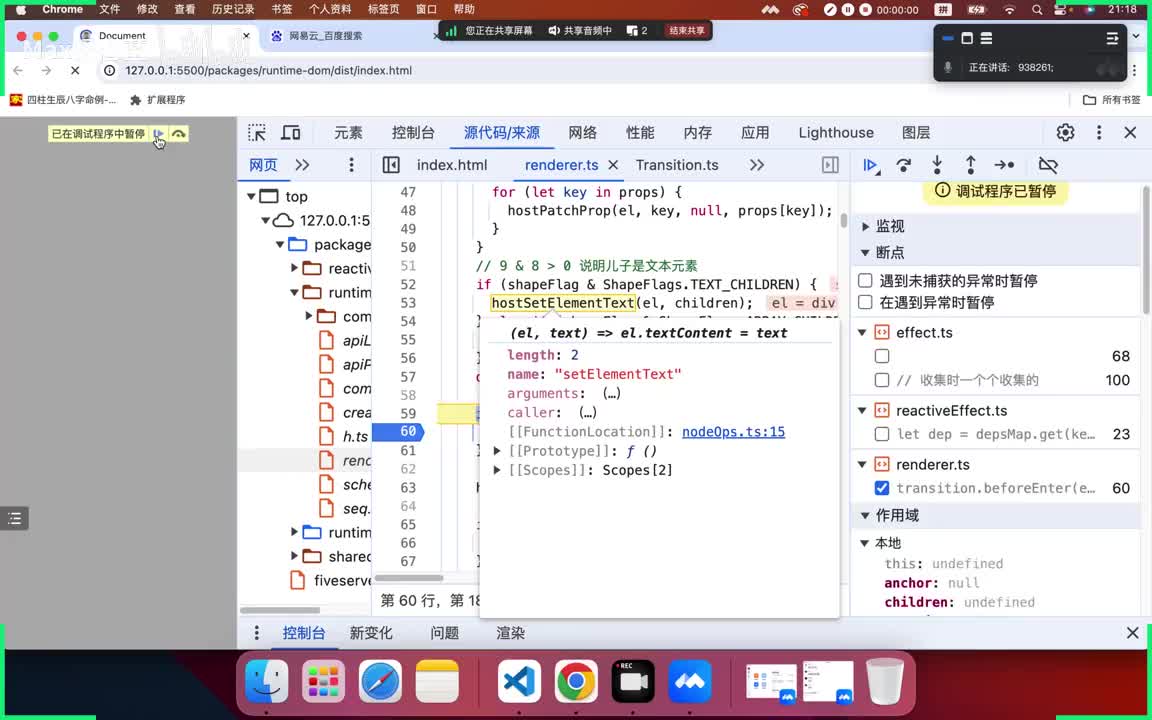Deactivate all breakpoints icon

pyautogui.click(x=1048, y=165)
